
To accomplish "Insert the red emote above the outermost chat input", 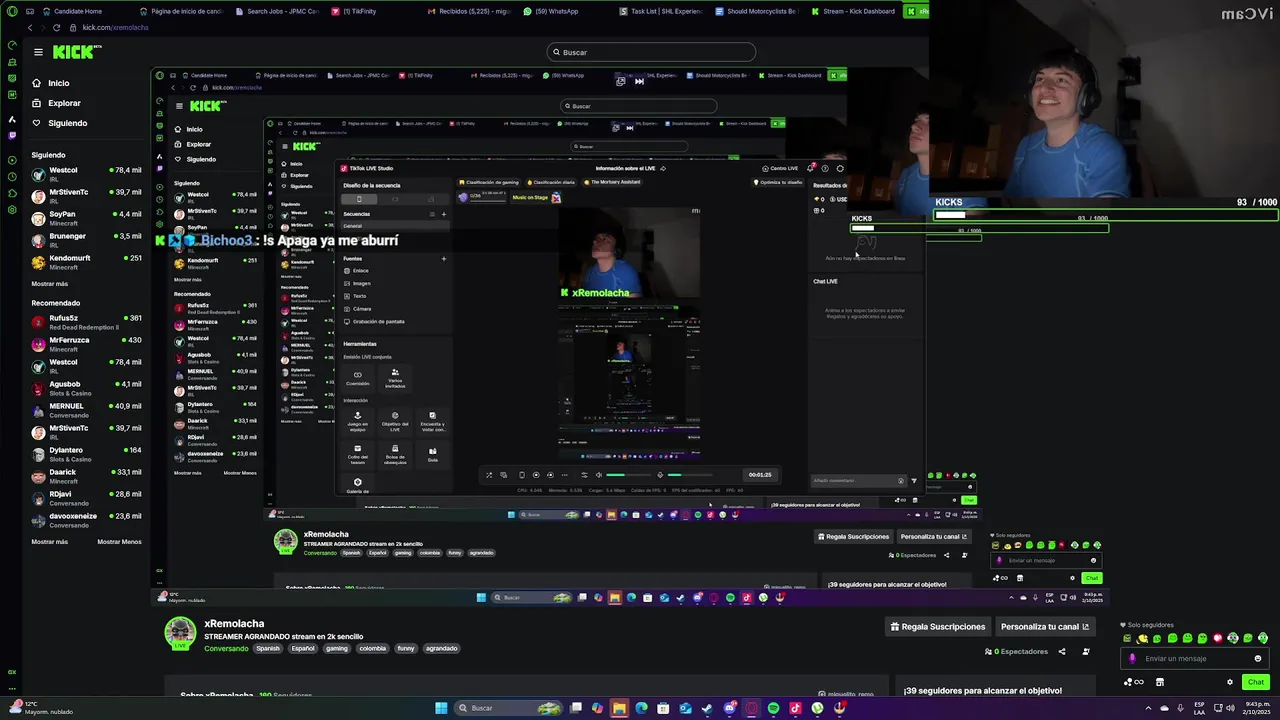I will pyautogui.click(x=1218, y=638).
